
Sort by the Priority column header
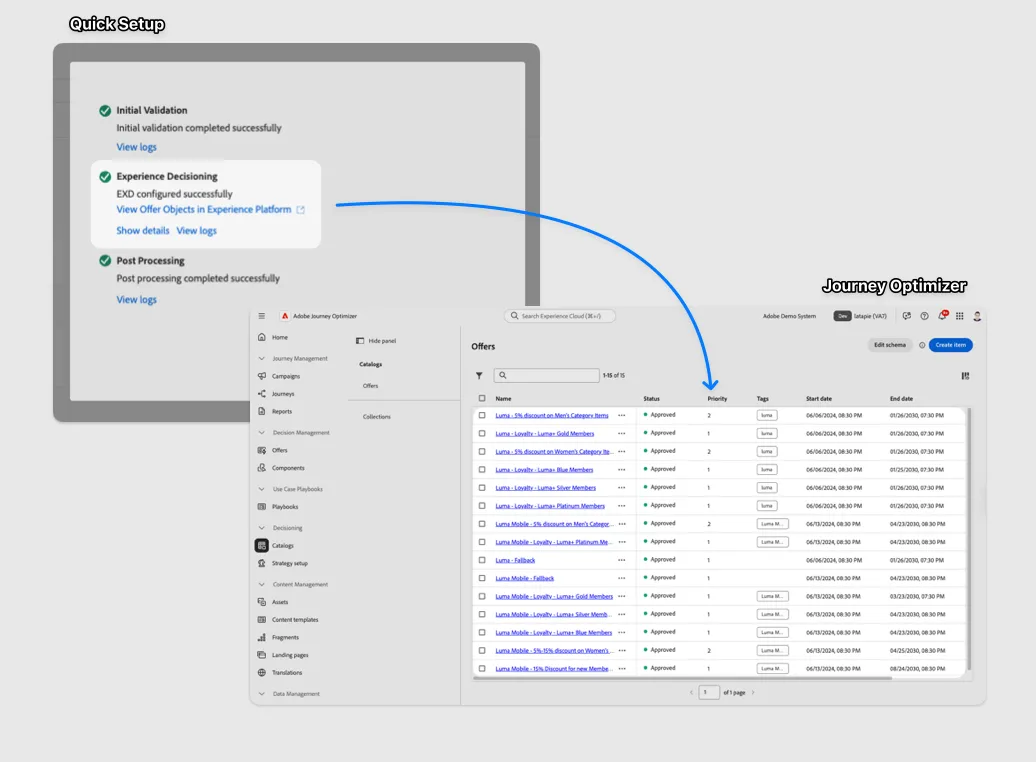point(718,399)
